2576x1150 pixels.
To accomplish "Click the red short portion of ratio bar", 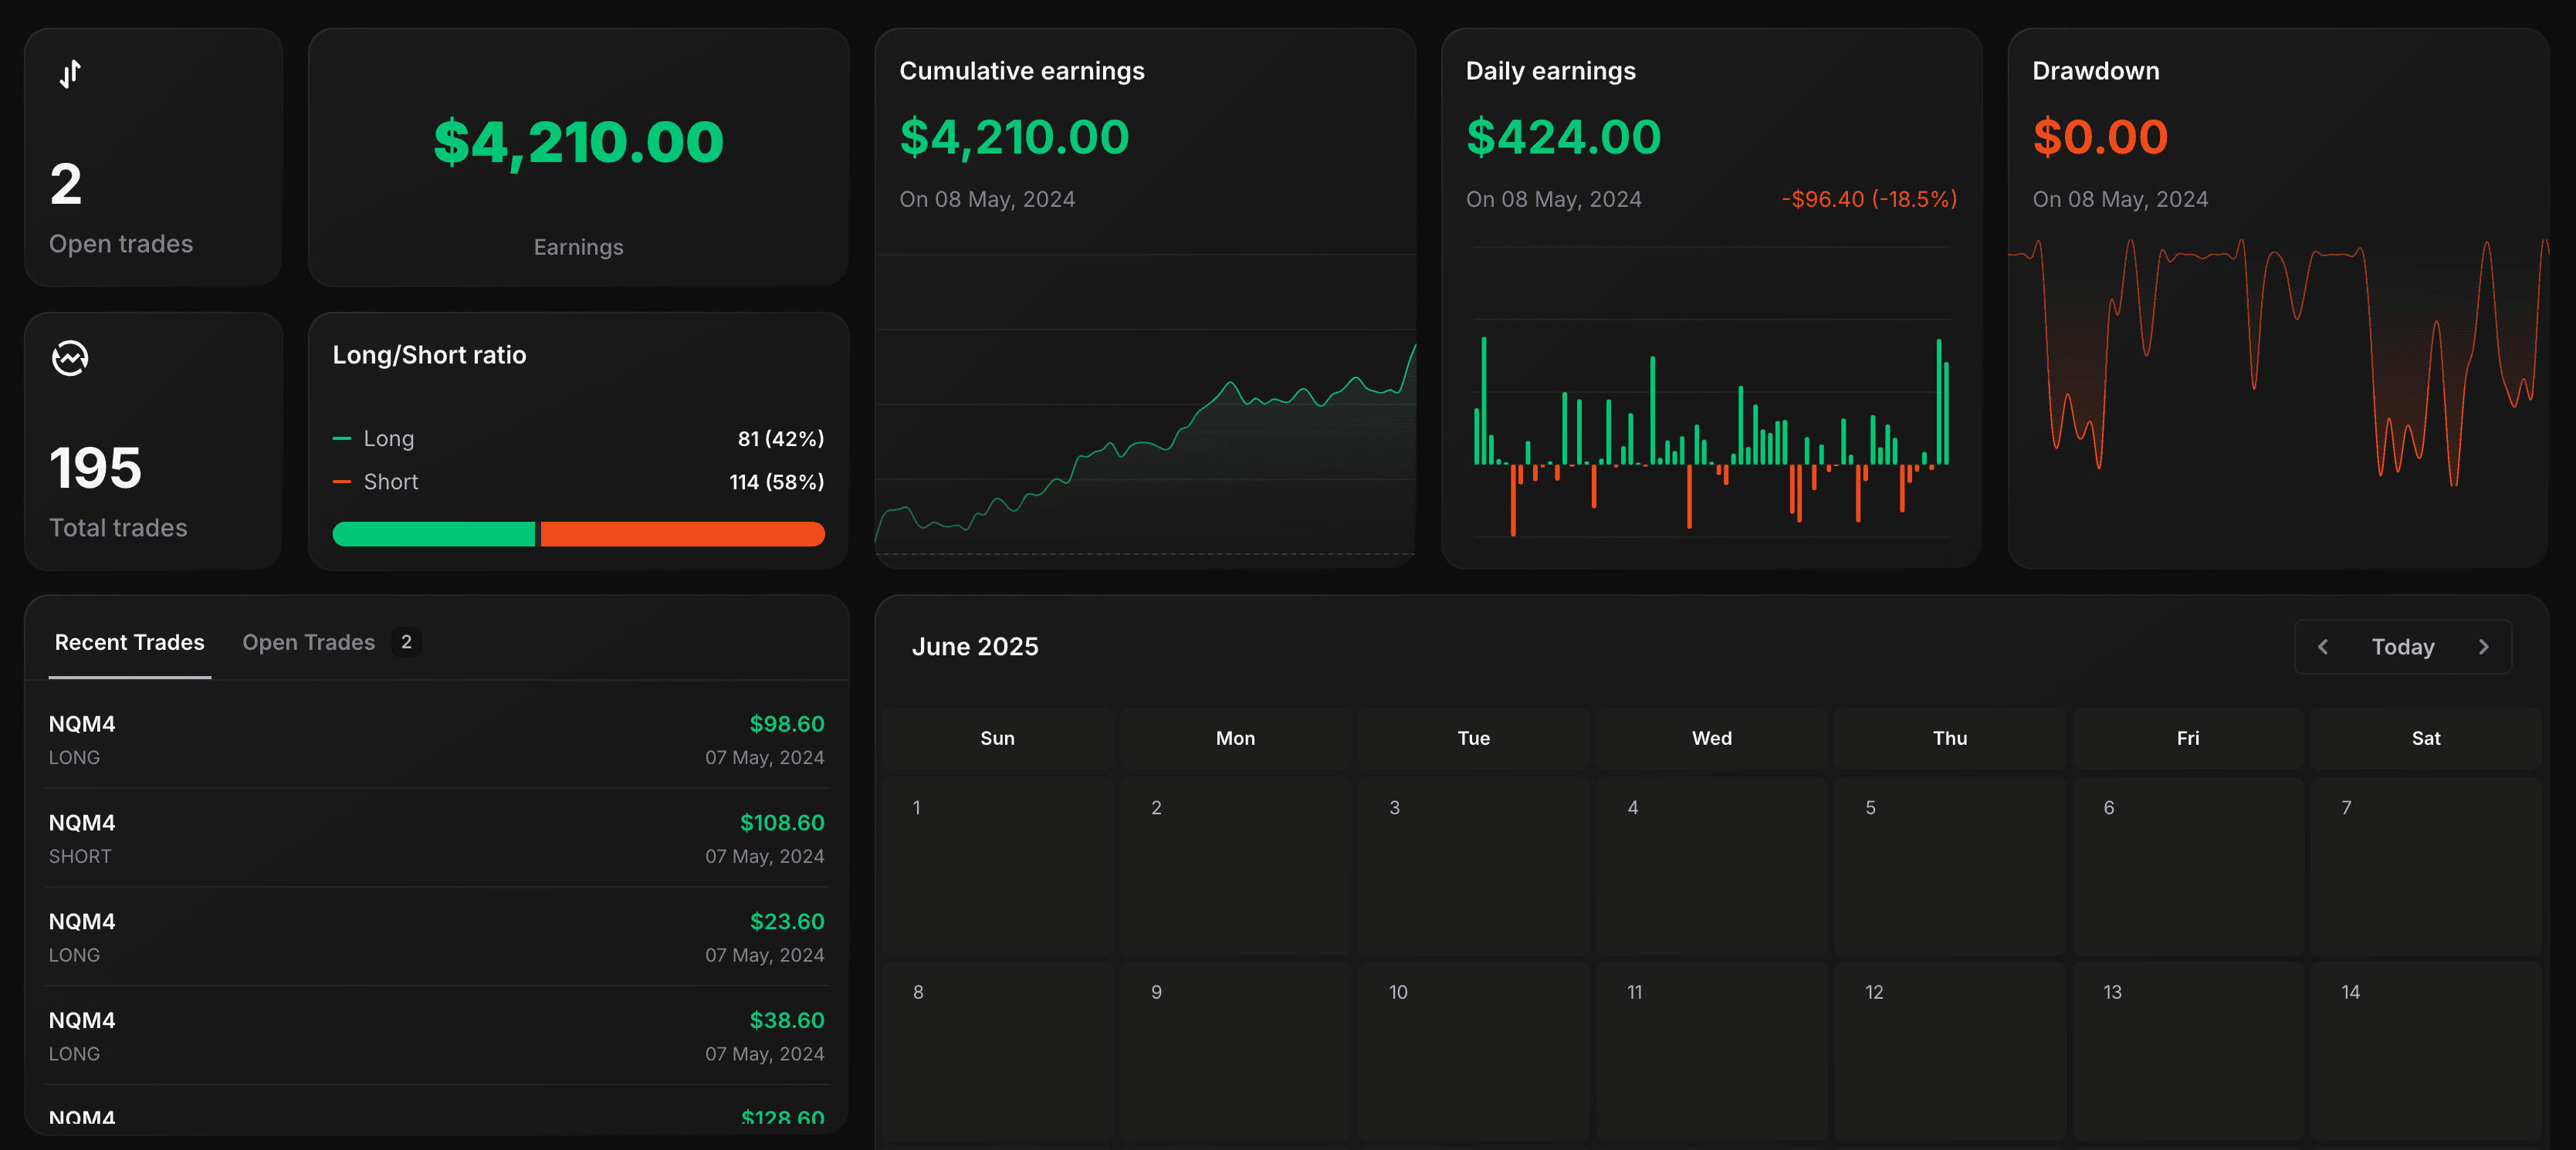I will pos(682,534).
